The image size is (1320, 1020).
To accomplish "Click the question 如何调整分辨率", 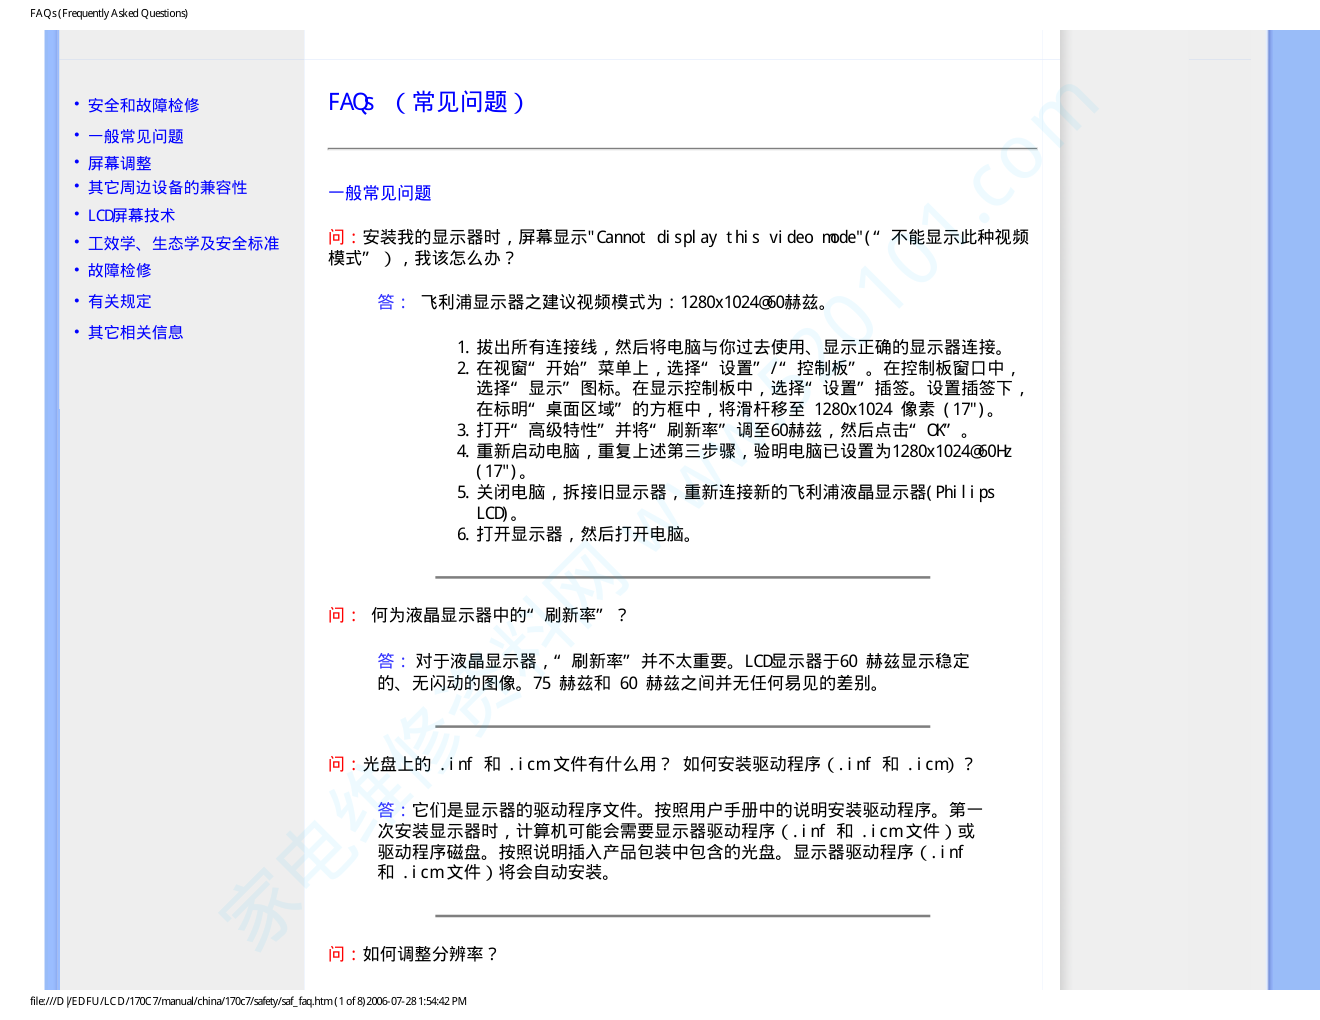I will point(413,954).
